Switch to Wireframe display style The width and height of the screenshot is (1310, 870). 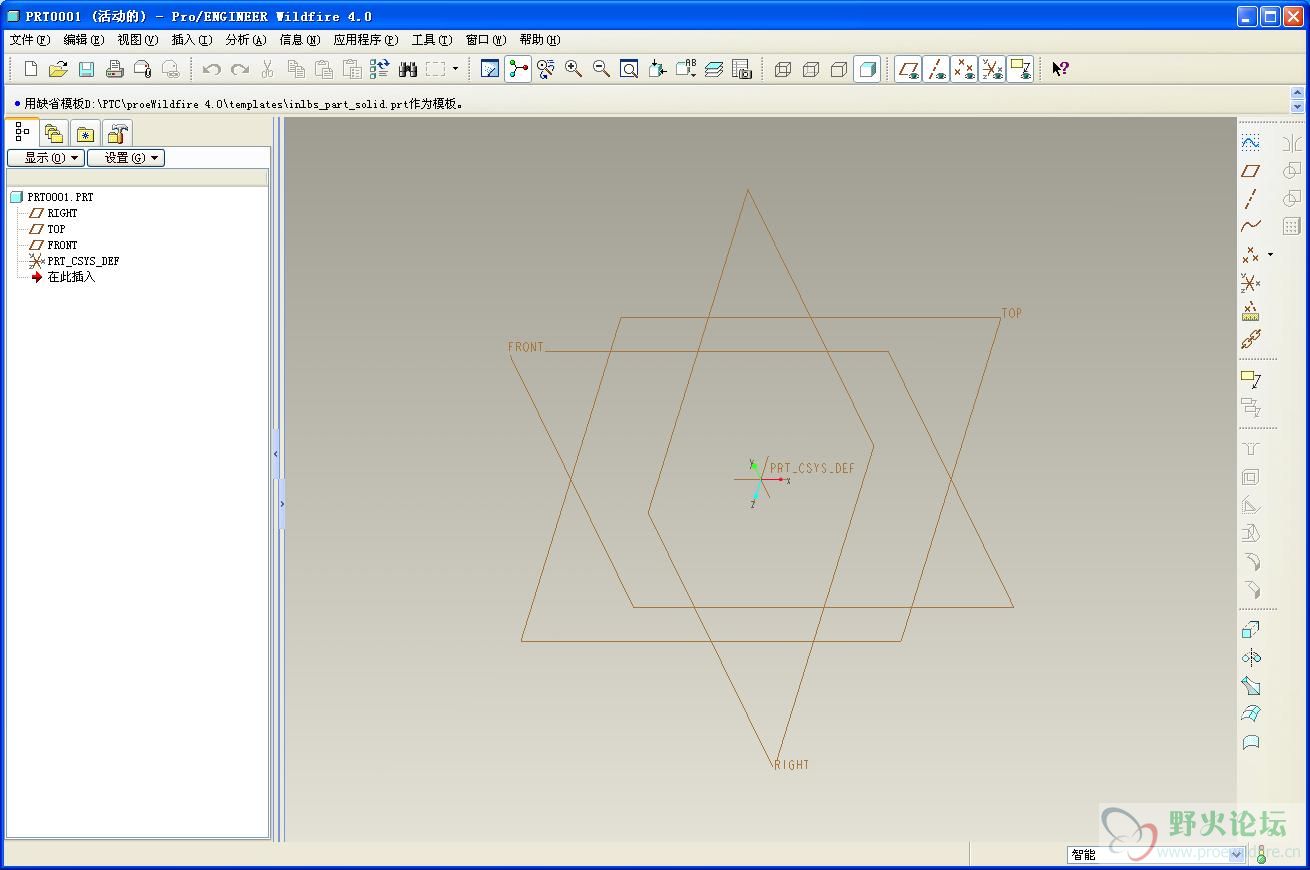(x=783, y=69)
